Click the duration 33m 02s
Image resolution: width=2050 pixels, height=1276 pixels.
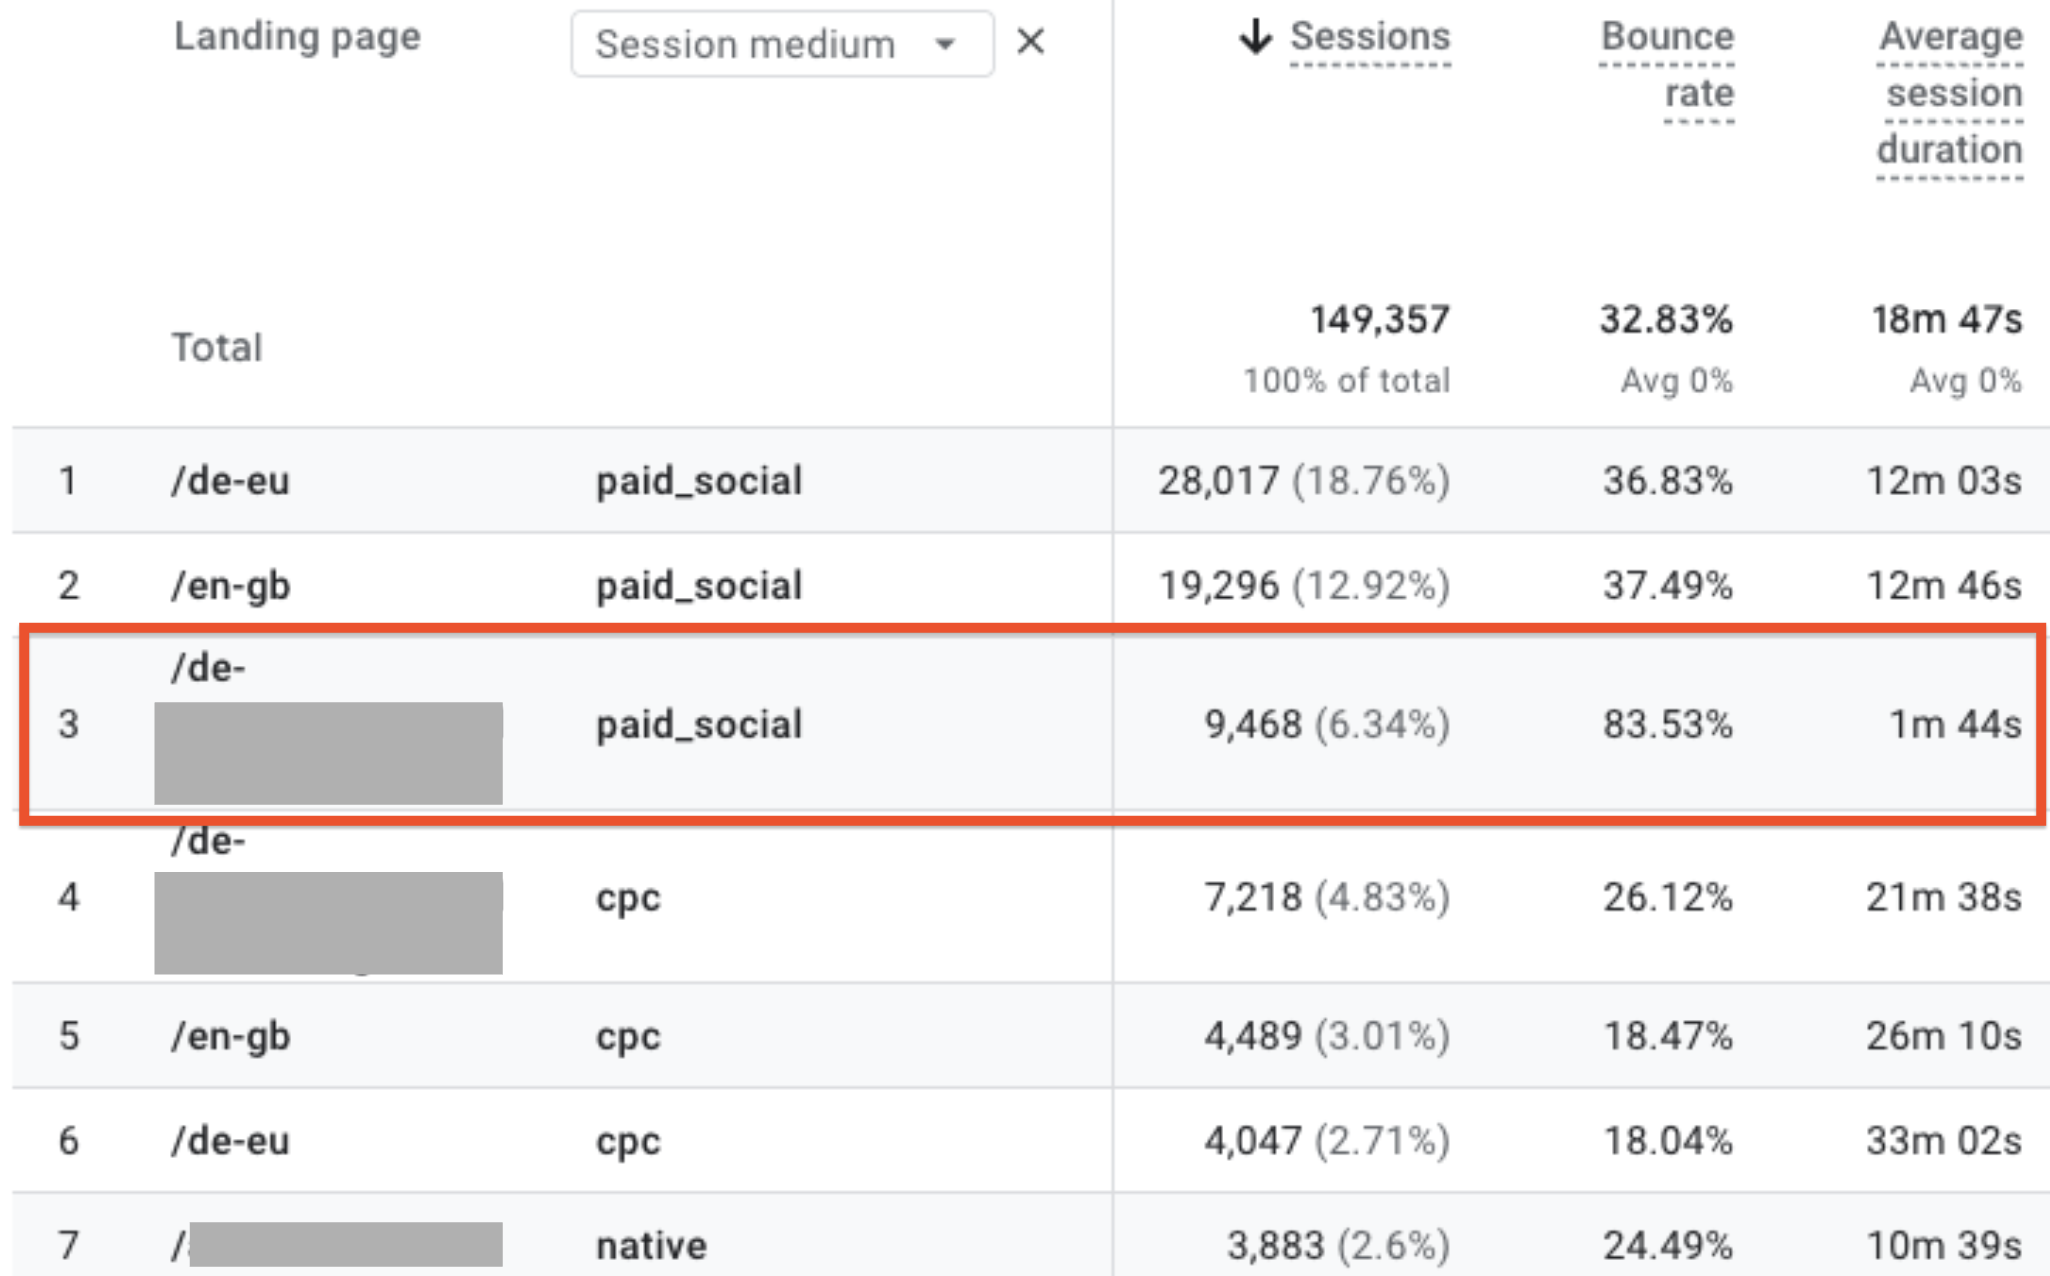click(x=1945, y=1141)
